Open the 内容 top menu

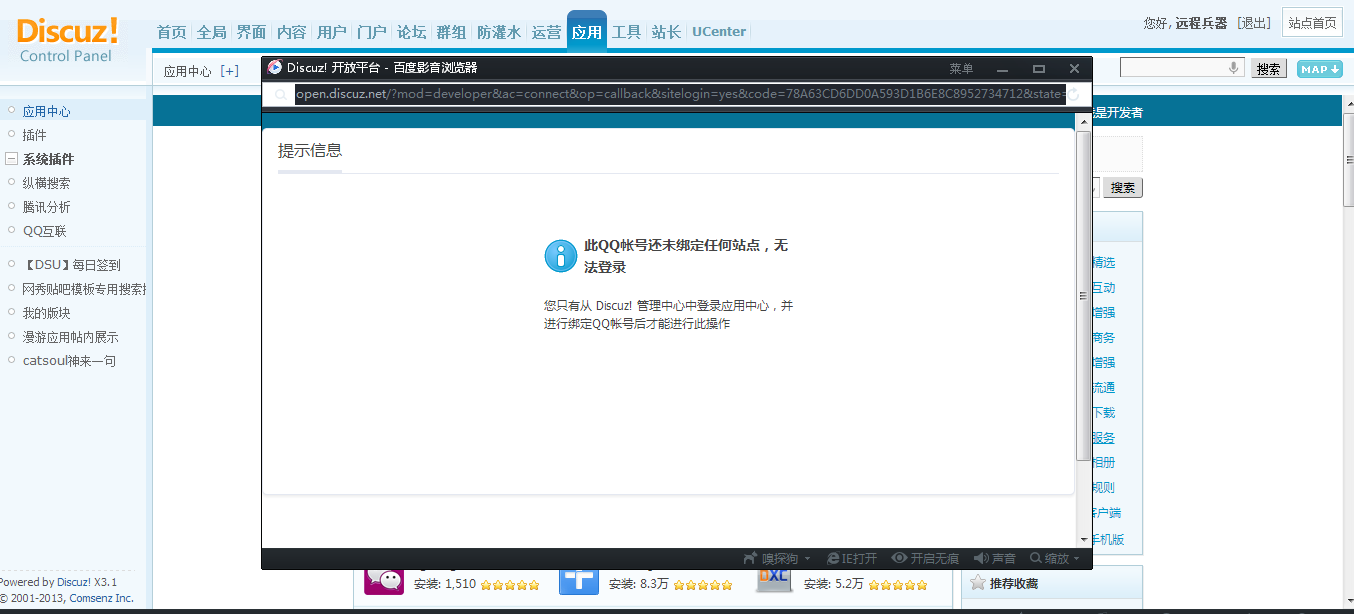[x=292, y=32]
